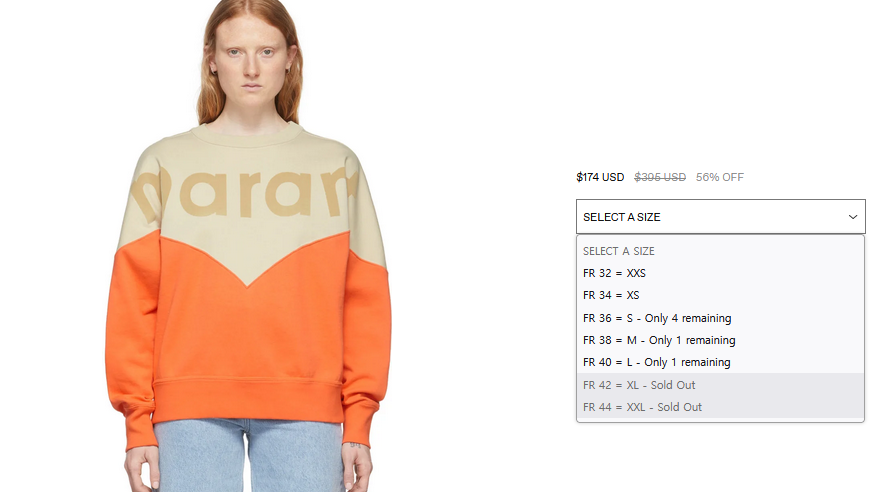Click the $174 USD sale price
The width and height of the screenshot is (875, 492).
coord(600,177)
